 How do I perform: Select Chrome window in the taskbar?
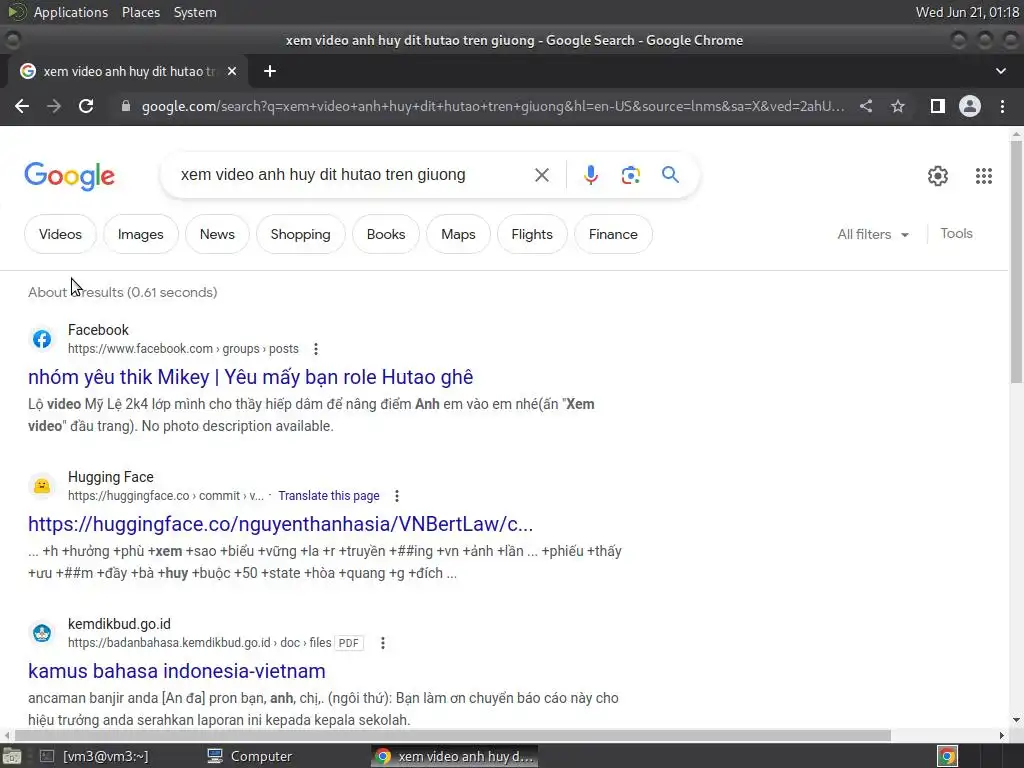pos(455,756)
